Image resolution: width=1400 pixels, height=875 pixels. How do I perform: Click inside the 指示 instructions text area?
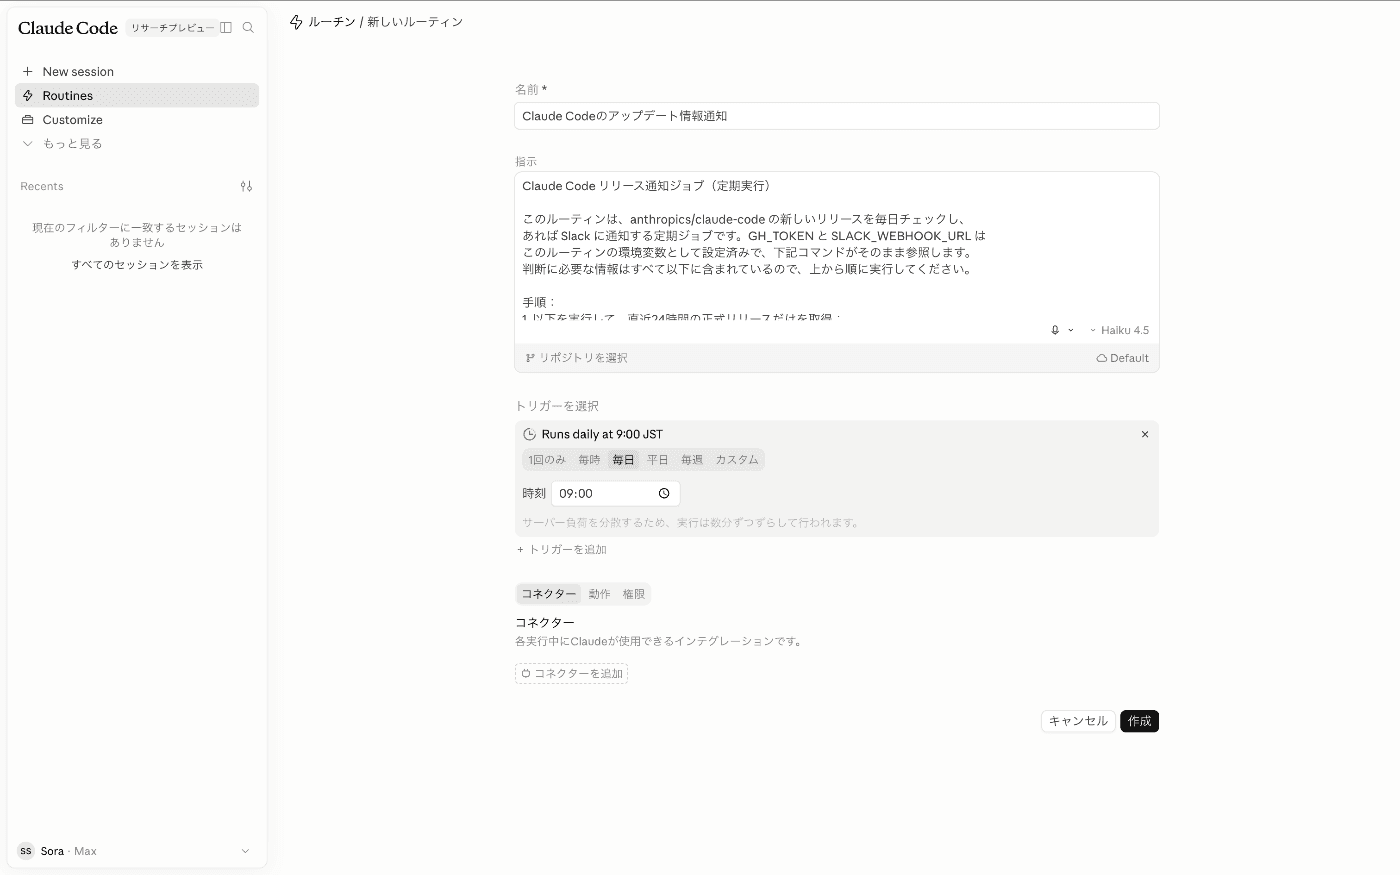click(837, 247)
